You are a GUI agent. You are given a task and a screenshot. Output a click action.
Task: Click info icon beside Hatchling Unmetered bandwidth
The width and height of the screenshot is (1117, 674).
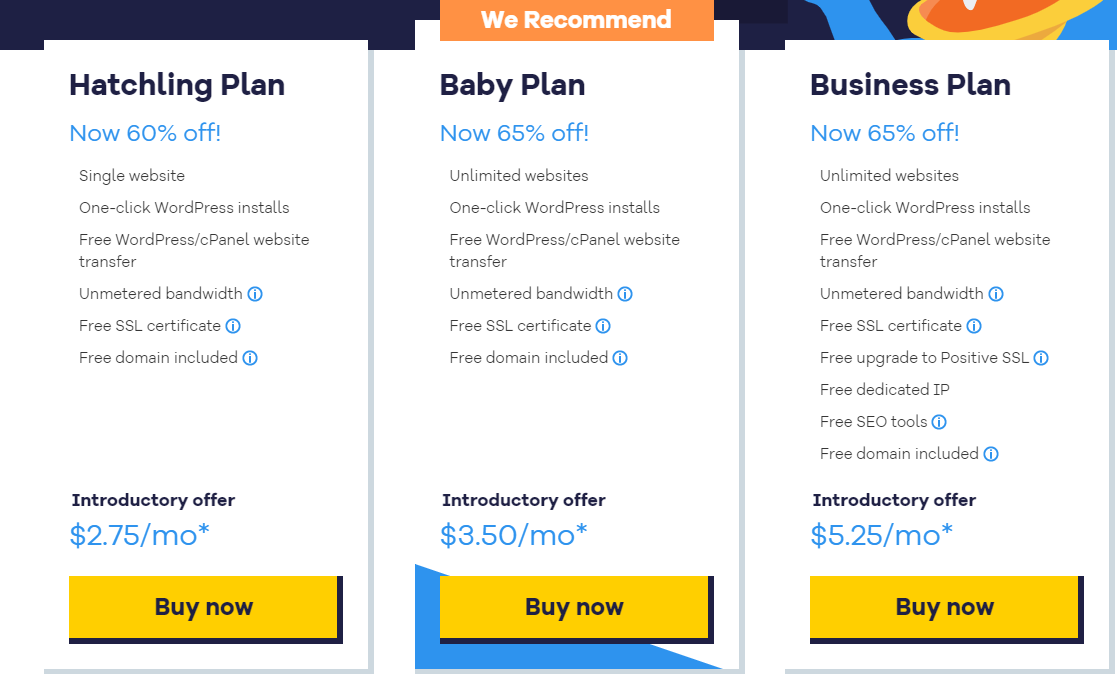pos(255,294)
